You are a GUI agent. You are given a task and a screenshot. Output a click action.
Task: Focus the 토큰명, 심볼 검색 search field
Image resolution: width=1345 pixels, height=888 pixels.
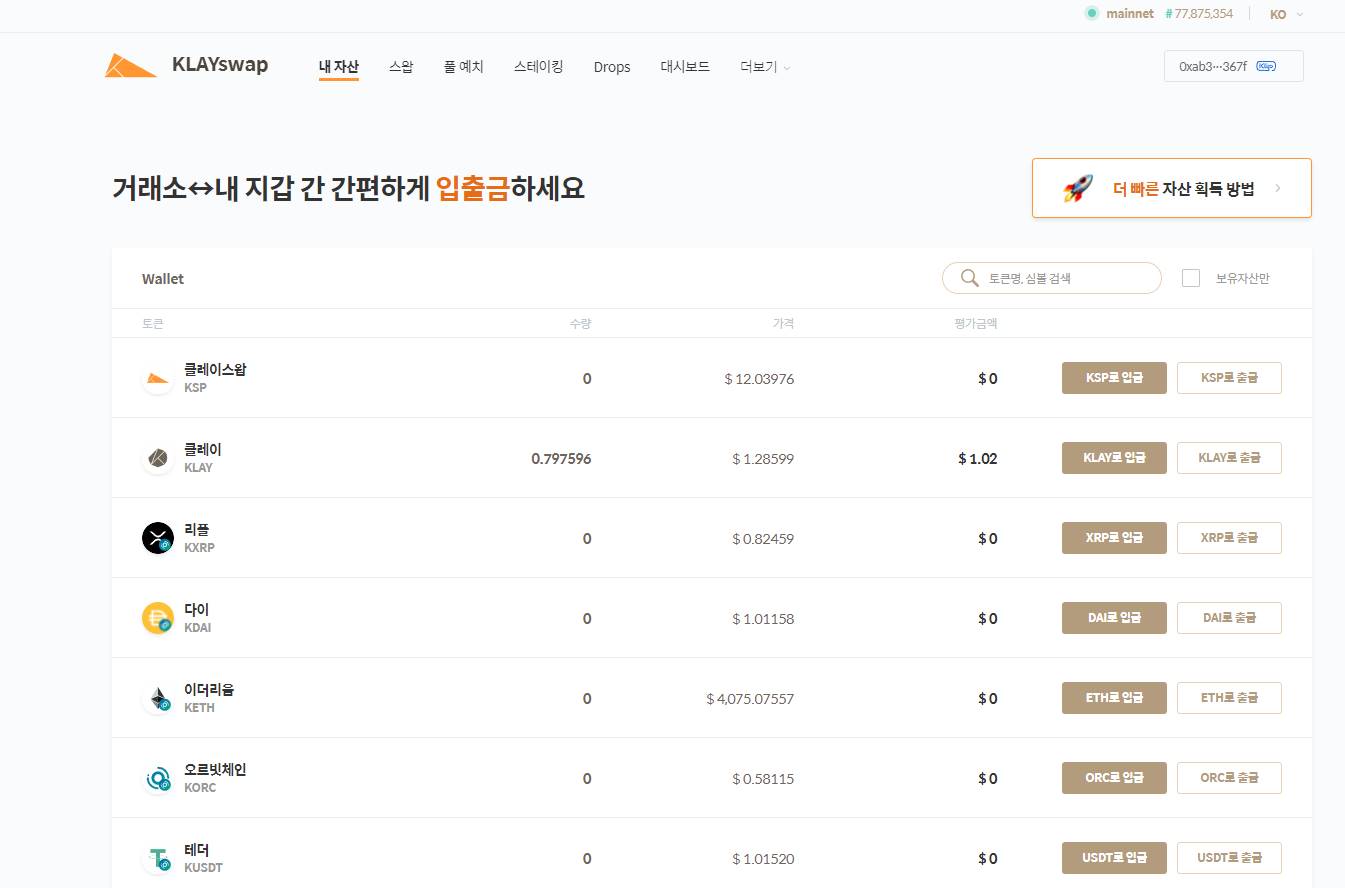(x=1052, y=278)
